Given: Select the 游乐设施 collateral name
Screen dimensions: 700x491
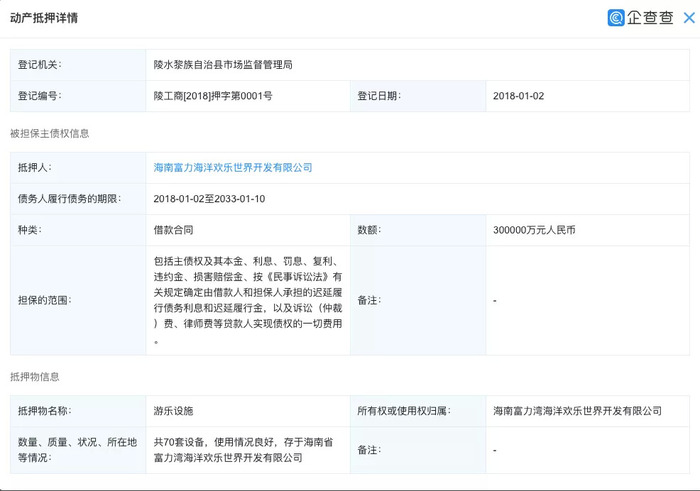Looking at the screenshot, I should (x=173, y=411).
